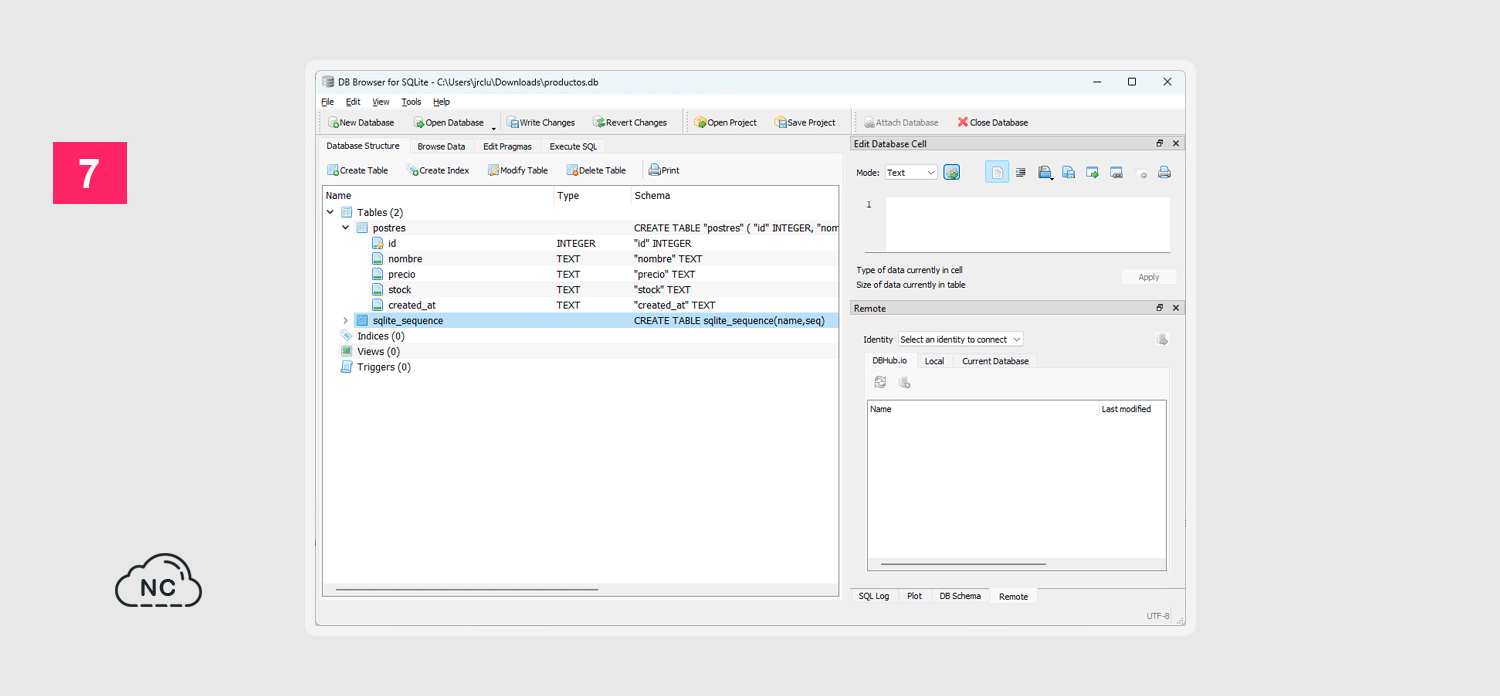1500x696 pixels.
Task: Open the Edit menu
Action: [353, 102]
